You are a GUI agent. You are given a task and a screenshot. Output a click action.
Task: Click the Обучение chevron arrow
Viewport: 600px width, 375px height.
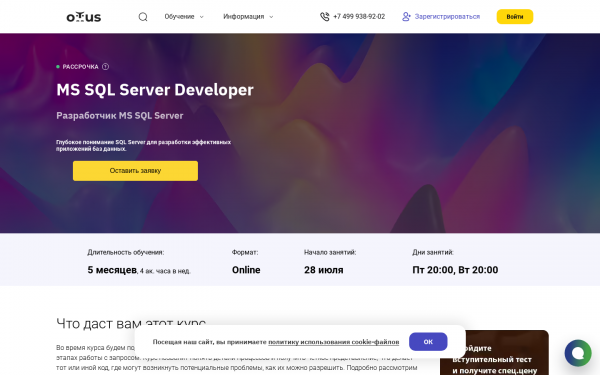pyautogui.click(x=202, y=17)
